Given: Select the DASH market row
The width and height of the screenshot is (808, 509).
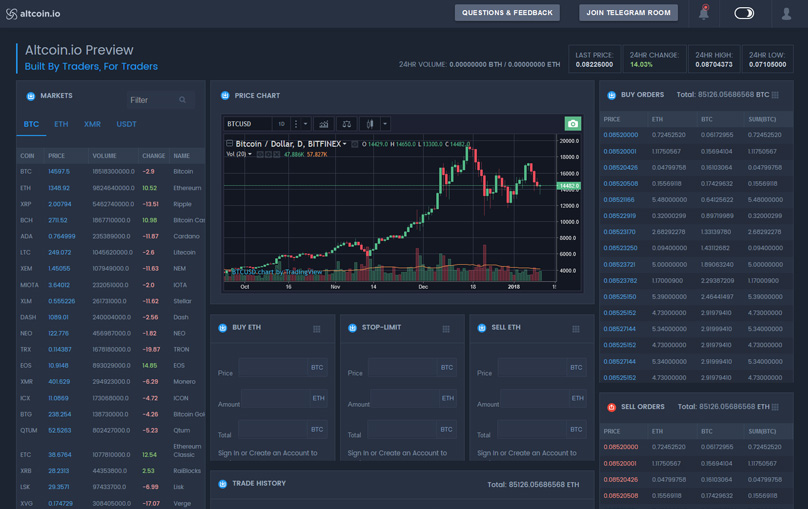Looking at the screenshot, I should coord(111,317).
